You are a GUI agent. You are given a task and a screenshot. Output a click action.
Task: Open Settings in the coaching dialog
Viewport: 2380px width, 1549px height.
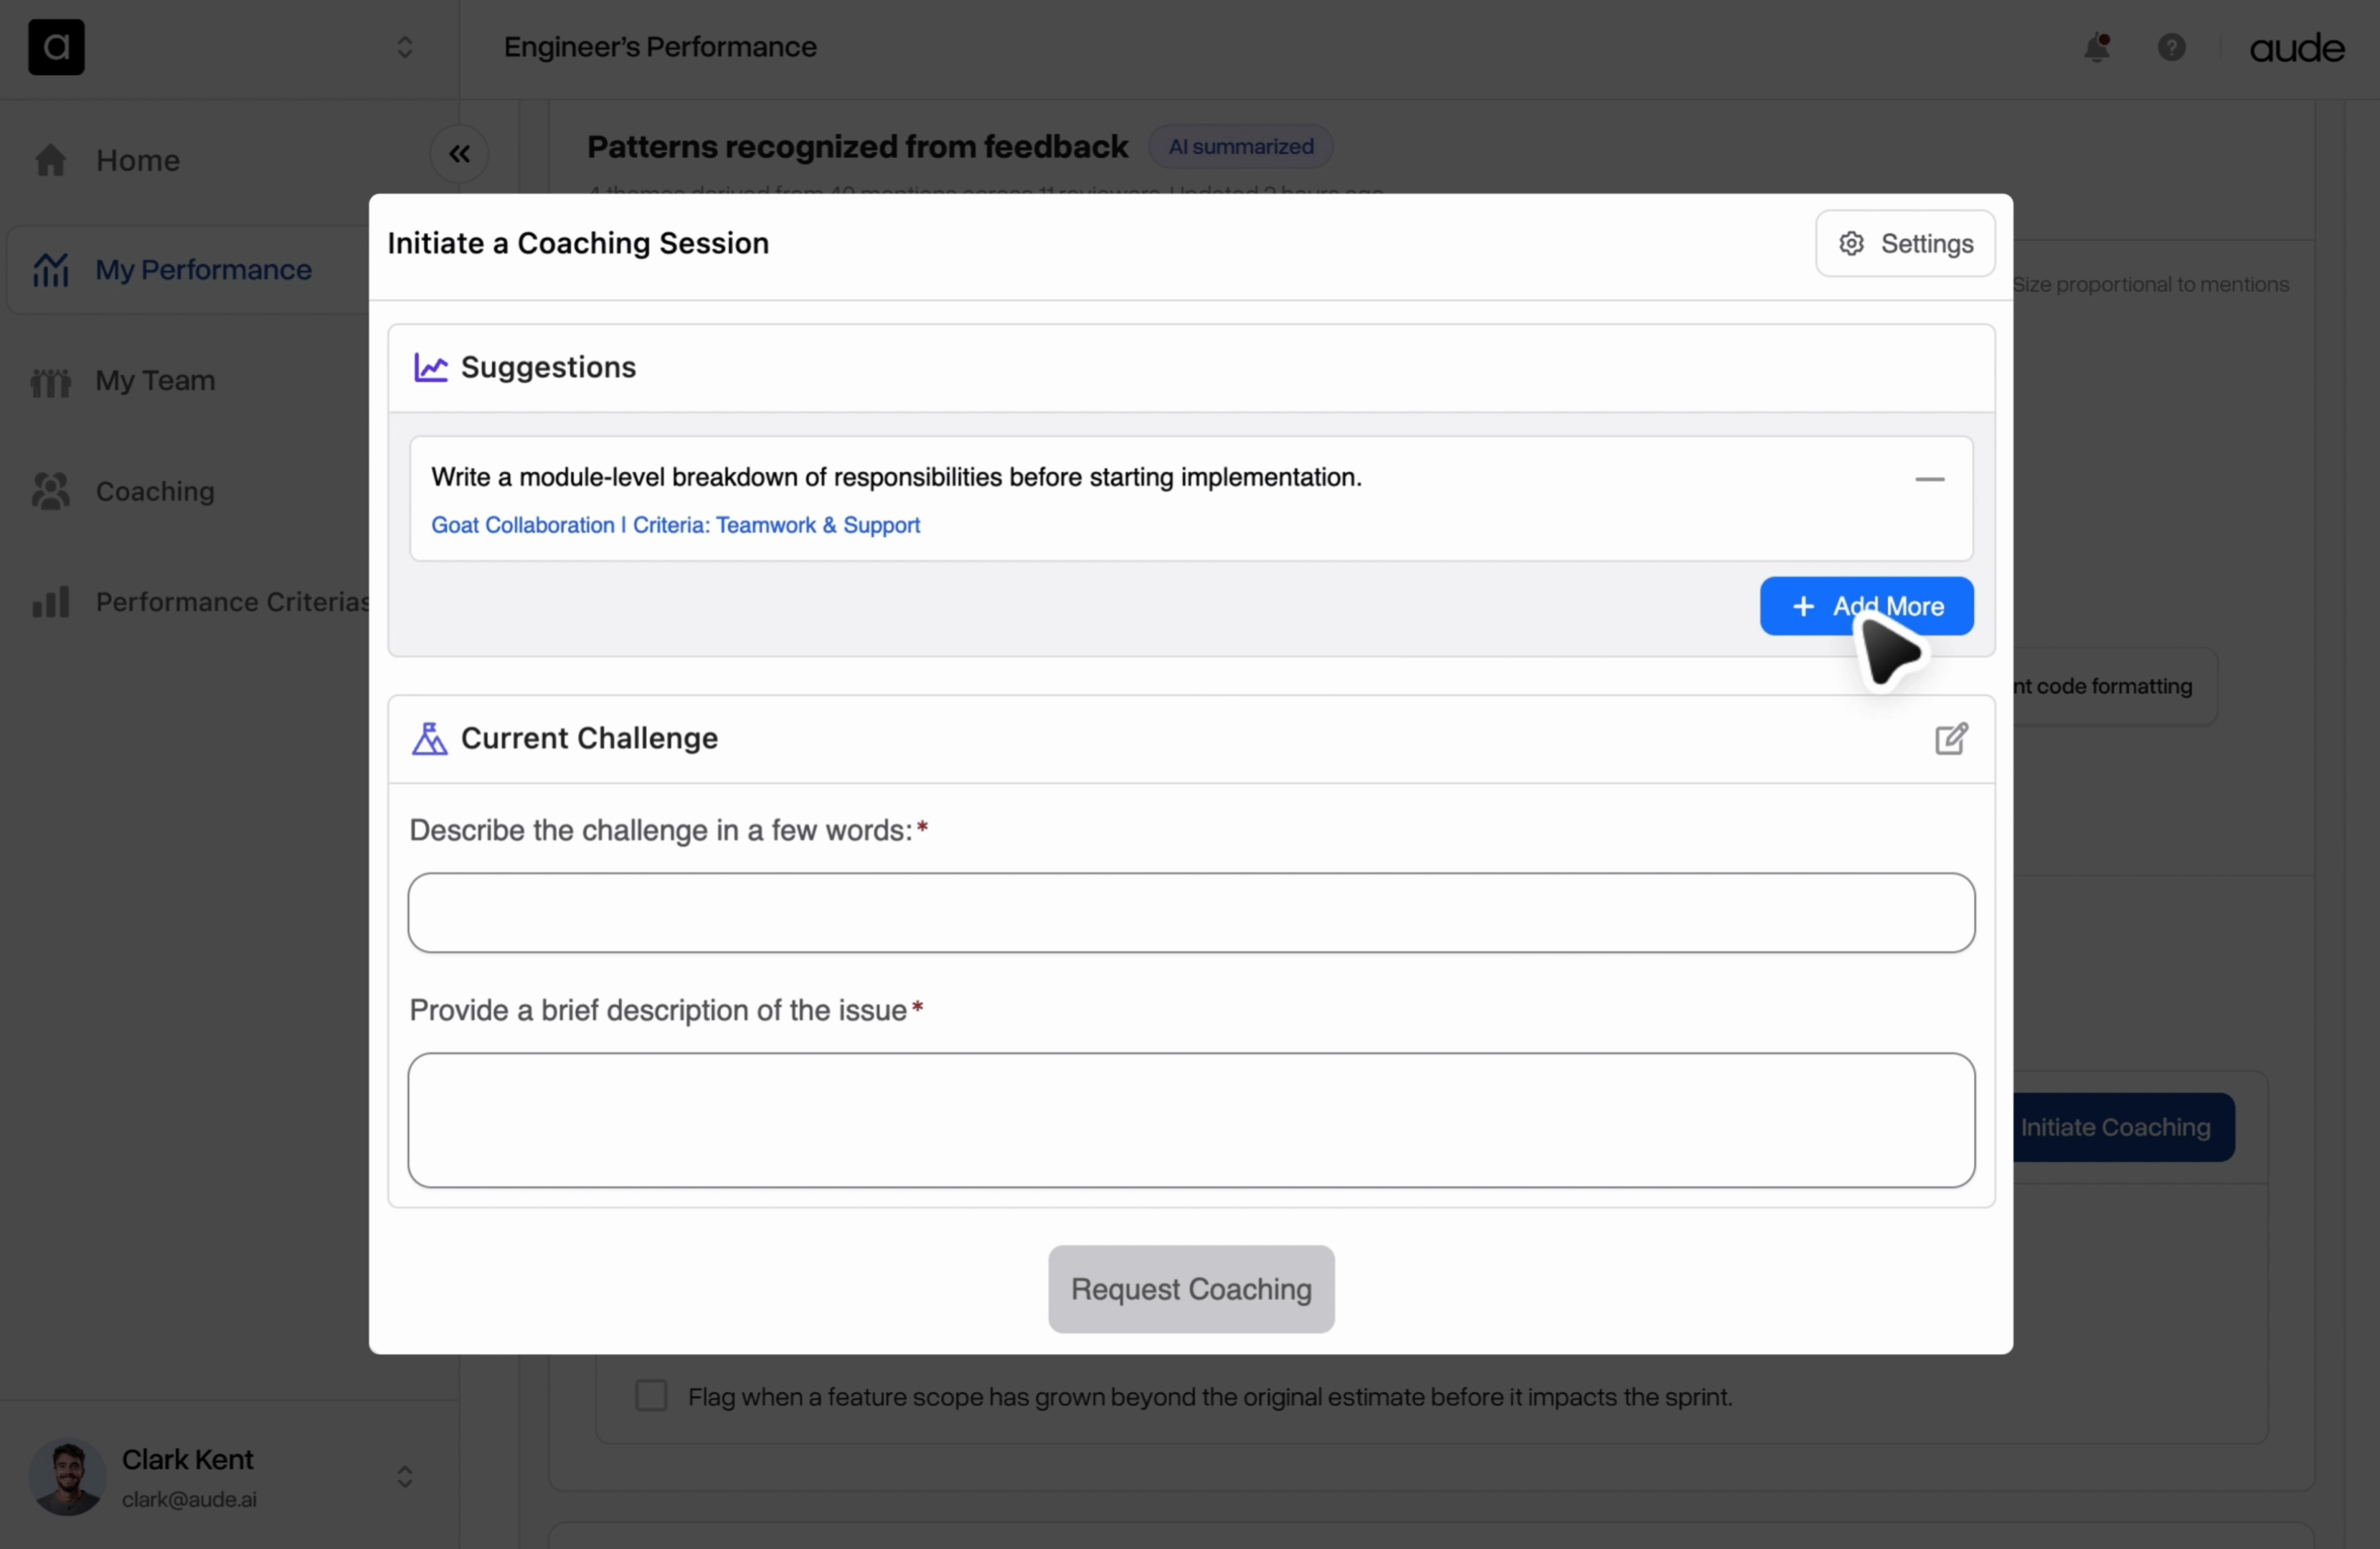pyautogui.click(x=1905, y=243)
